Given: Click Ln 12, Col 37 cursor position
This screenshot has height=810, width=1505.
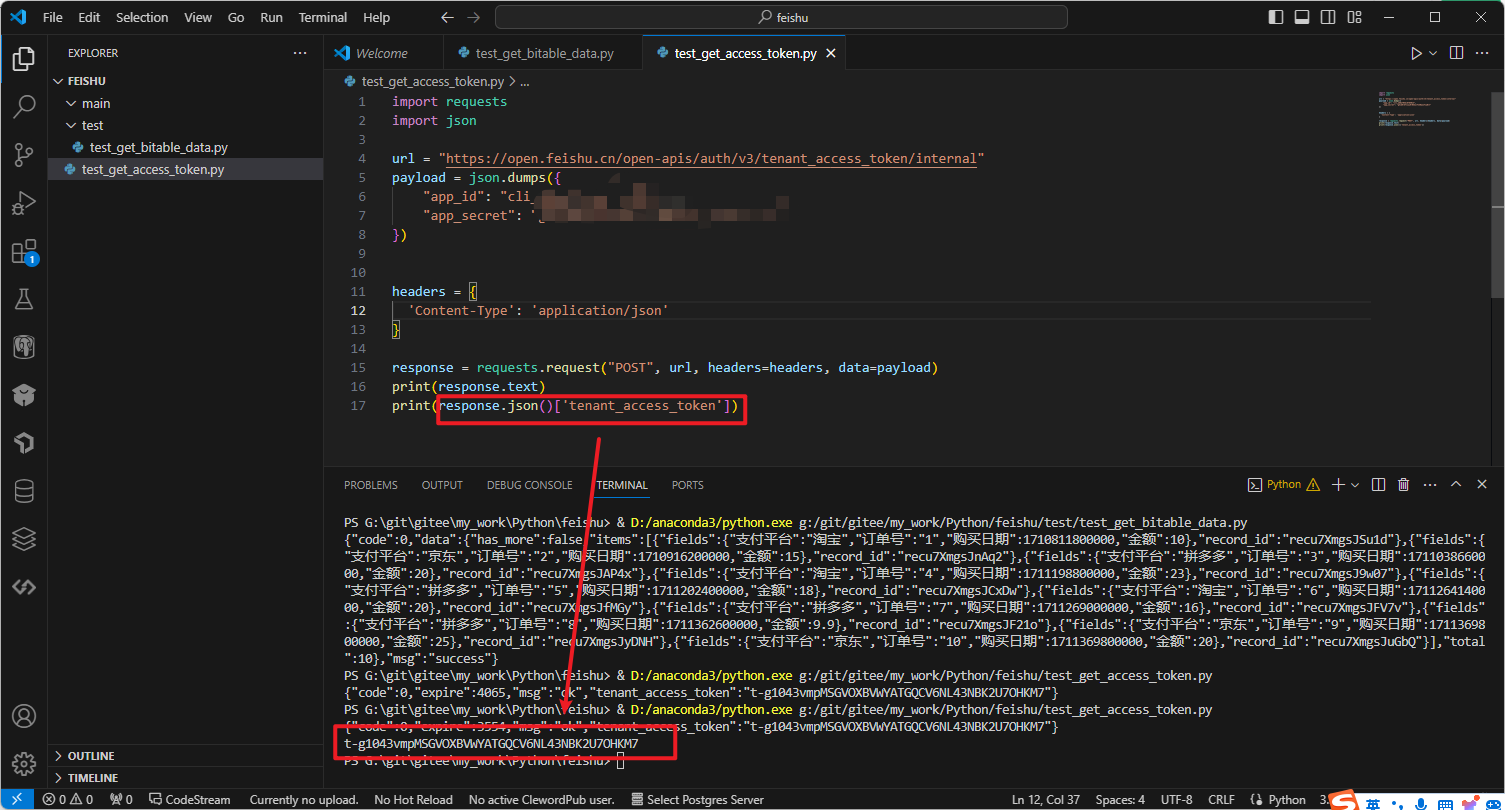Looking at the screenshot, I should (x=1046, y=799).
